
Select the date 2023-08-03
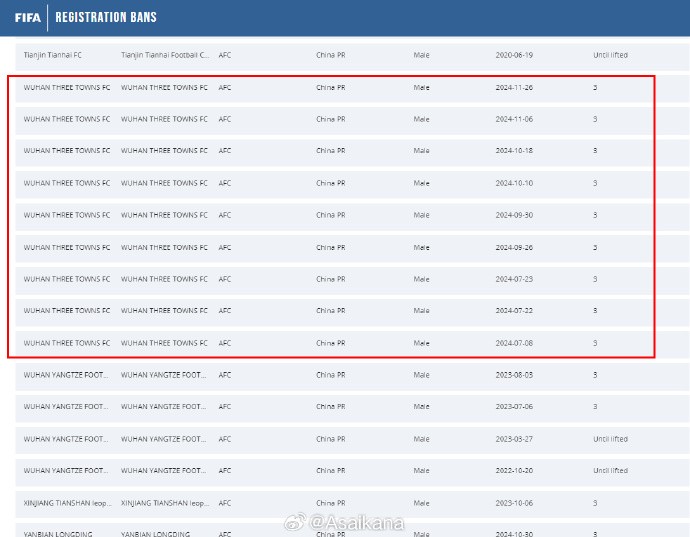click(x=514, y=375)
